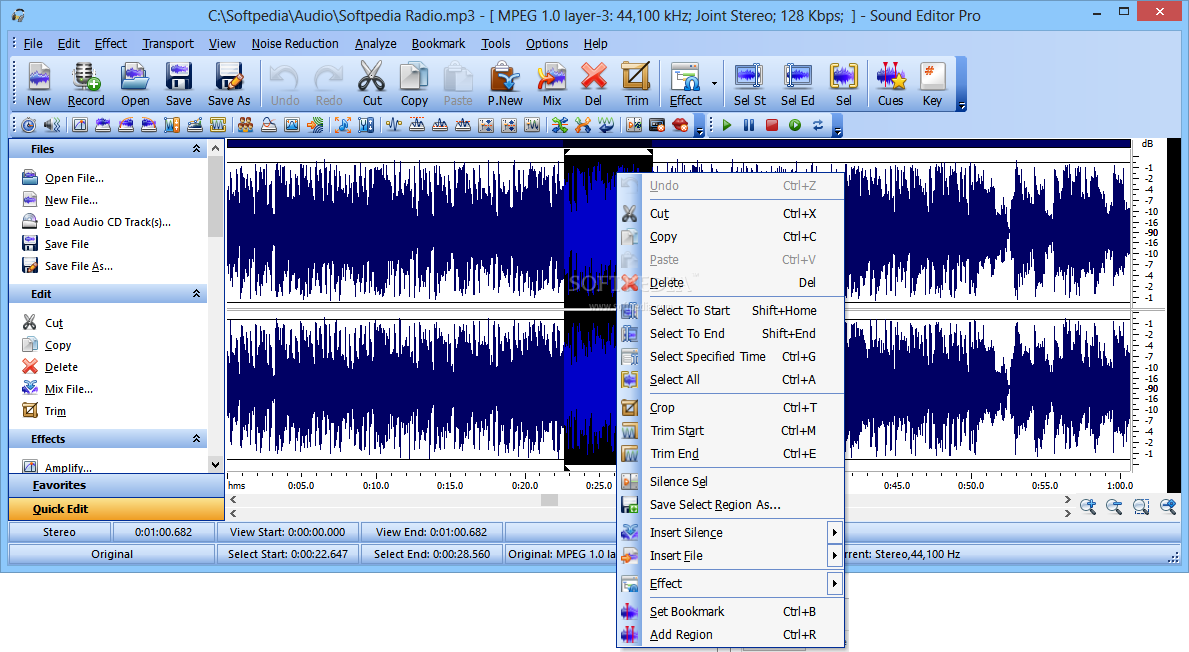Viewport: 1189px width, 652px height.
Task: Click the Trim toolbar icon
Action: pos(636,84)
